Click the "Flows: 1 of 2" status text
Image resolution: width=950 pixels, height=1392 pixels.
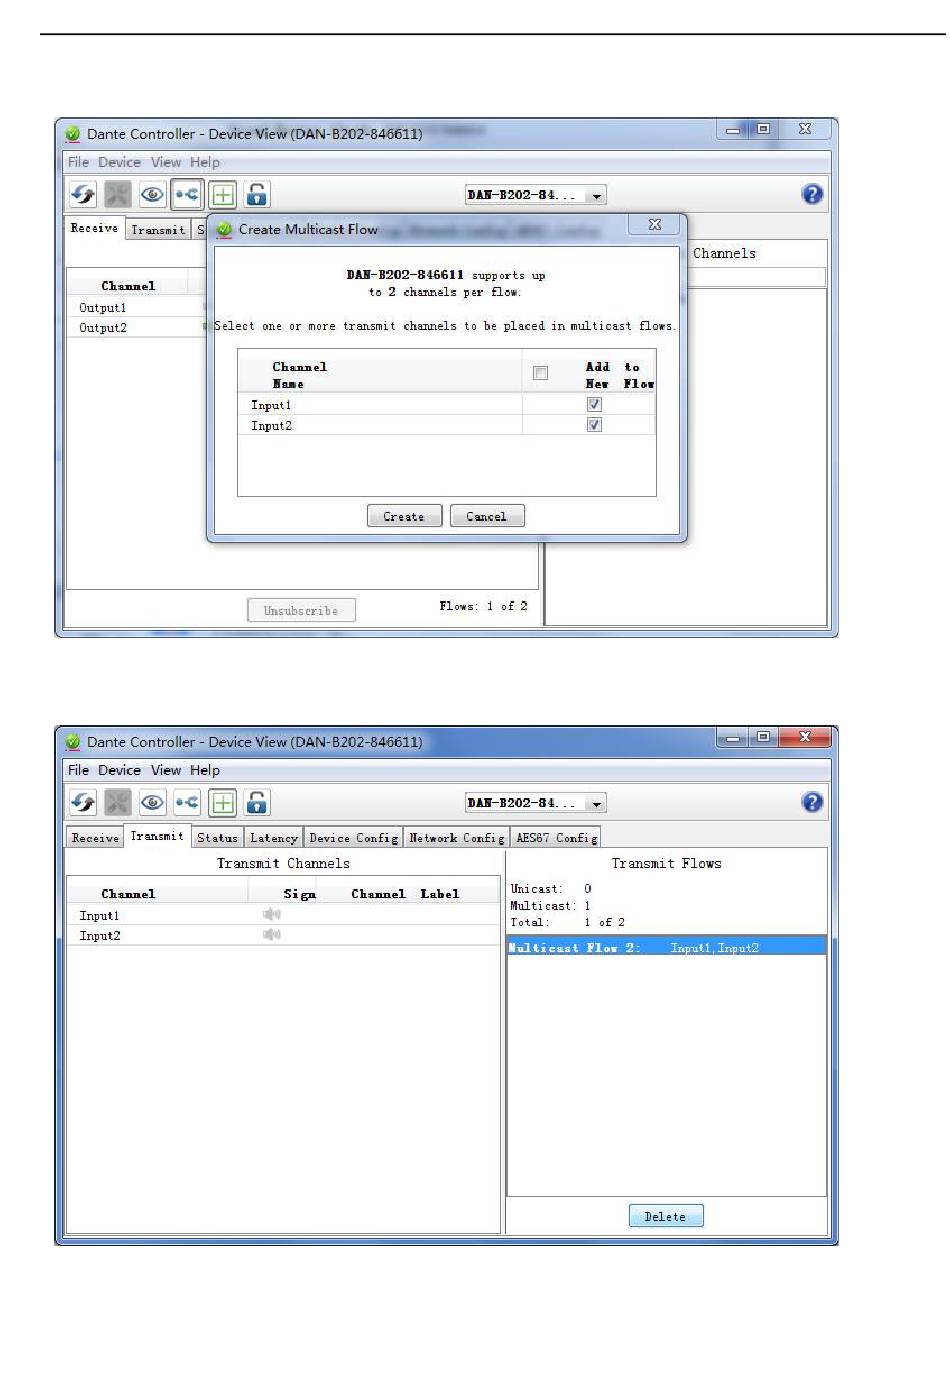pyautogui.click(x=483, y=606)
